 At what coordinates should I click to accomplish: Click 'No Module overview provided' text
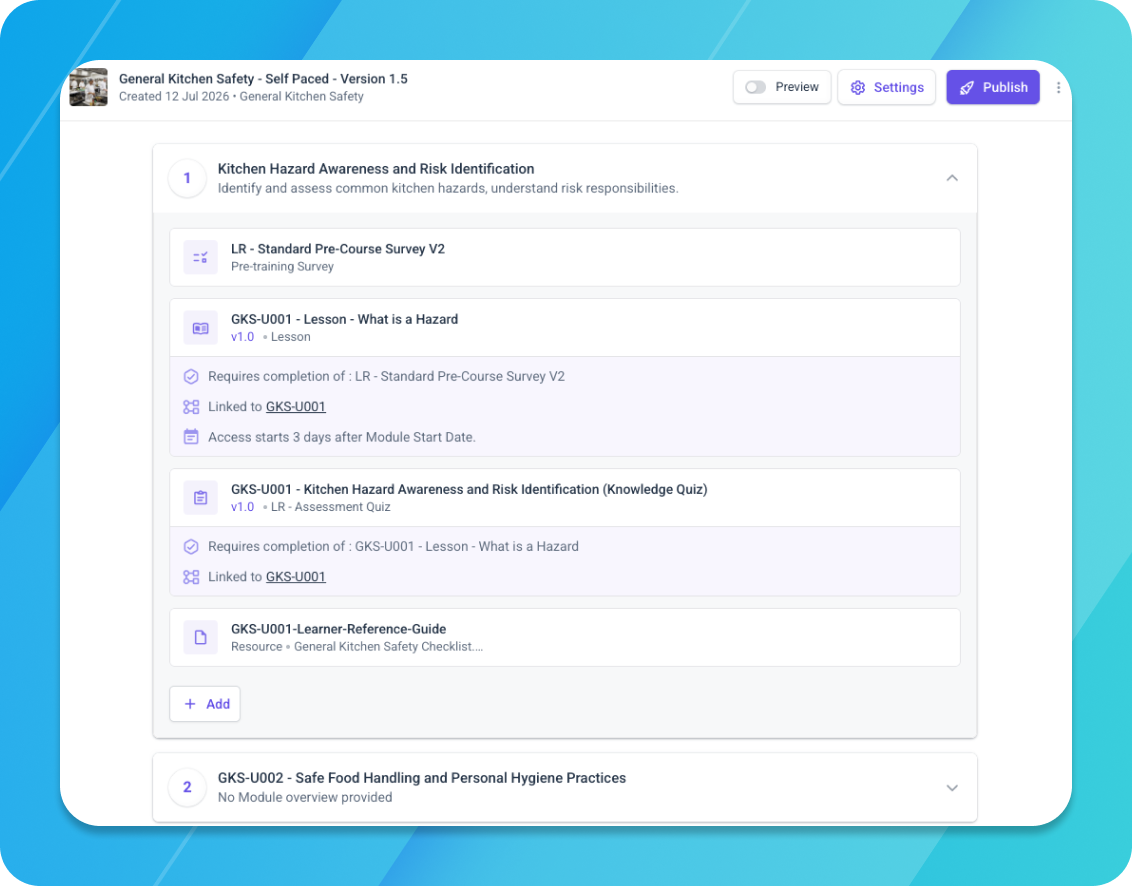tap(305, 798)
